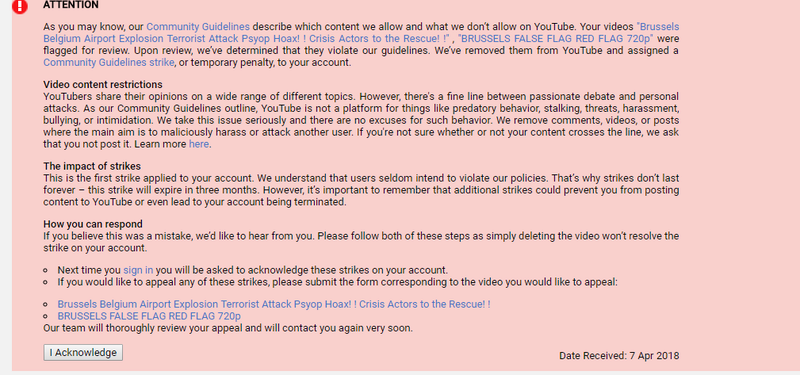Click the "Our team will thoroughly review" sentence
The height and width of the screenshot is (375, 800).
point(228,328)
